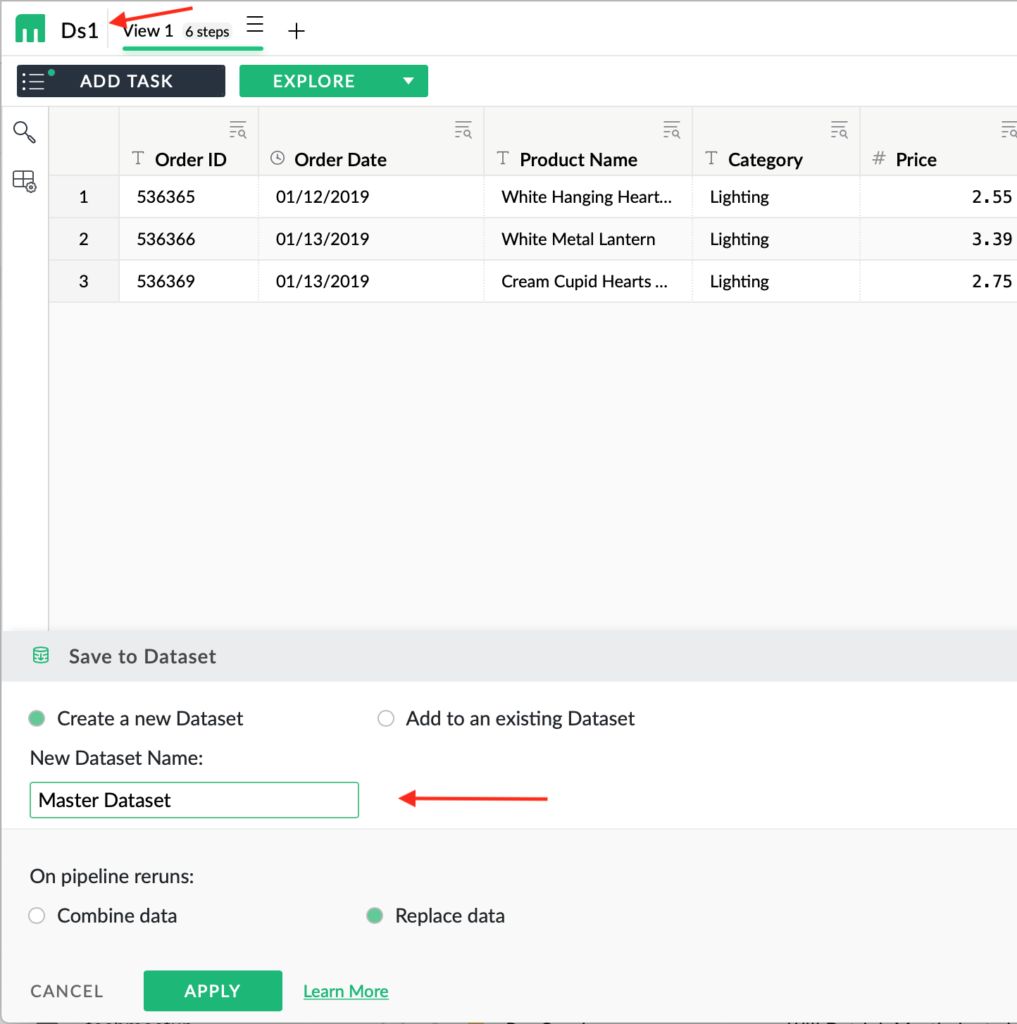
Task: Open Order ID column filter icon
Action: [238, 129]
